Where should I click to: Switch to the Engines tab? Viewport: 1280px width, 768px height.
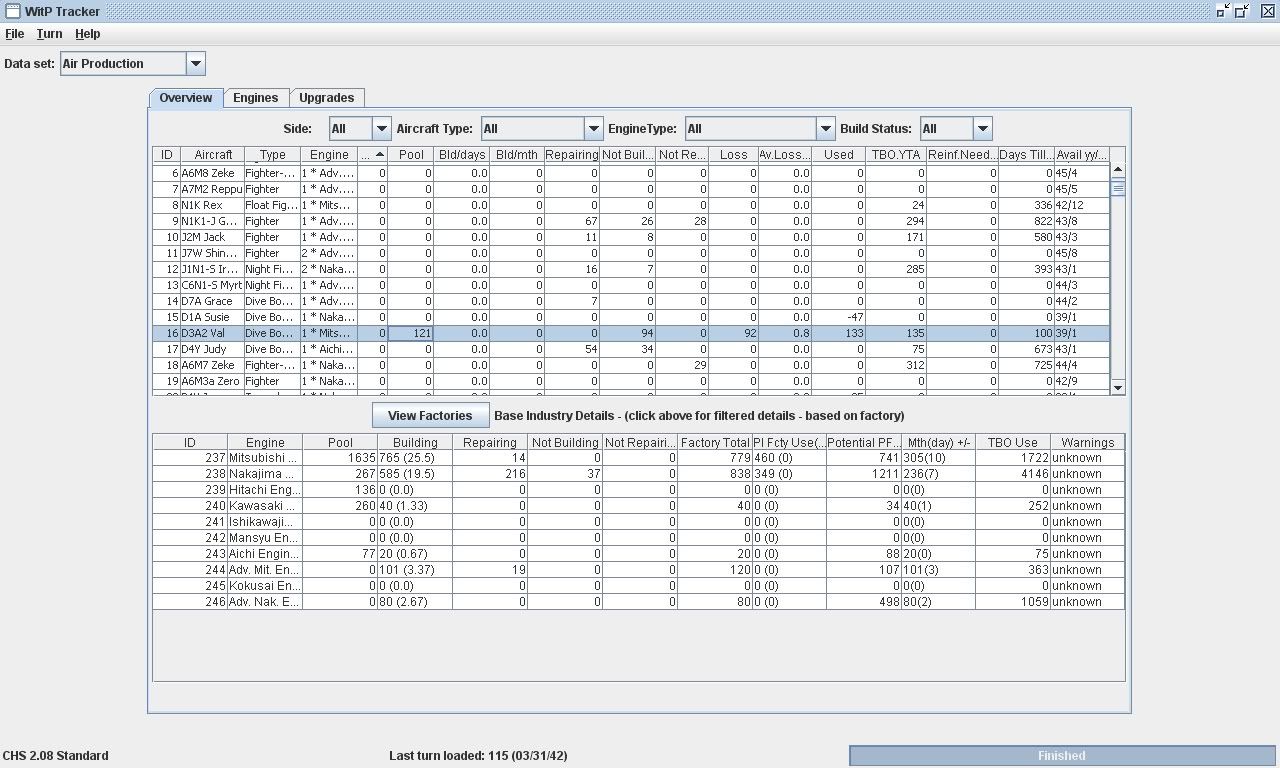click(x=256, y=98)
